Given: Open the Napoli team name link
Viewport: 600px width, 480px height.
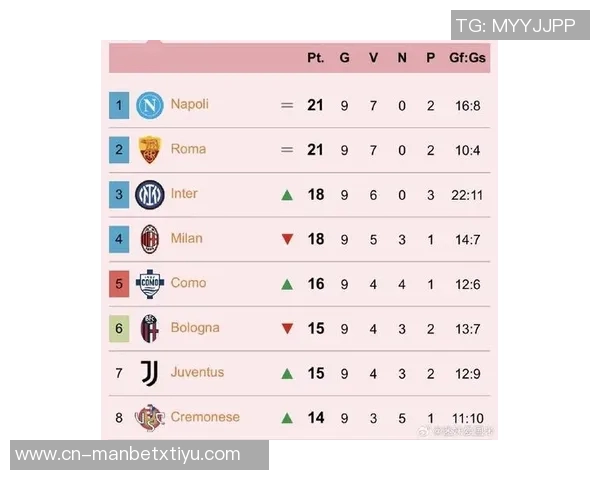Looking at the screenshot, I should pos(189,104).
